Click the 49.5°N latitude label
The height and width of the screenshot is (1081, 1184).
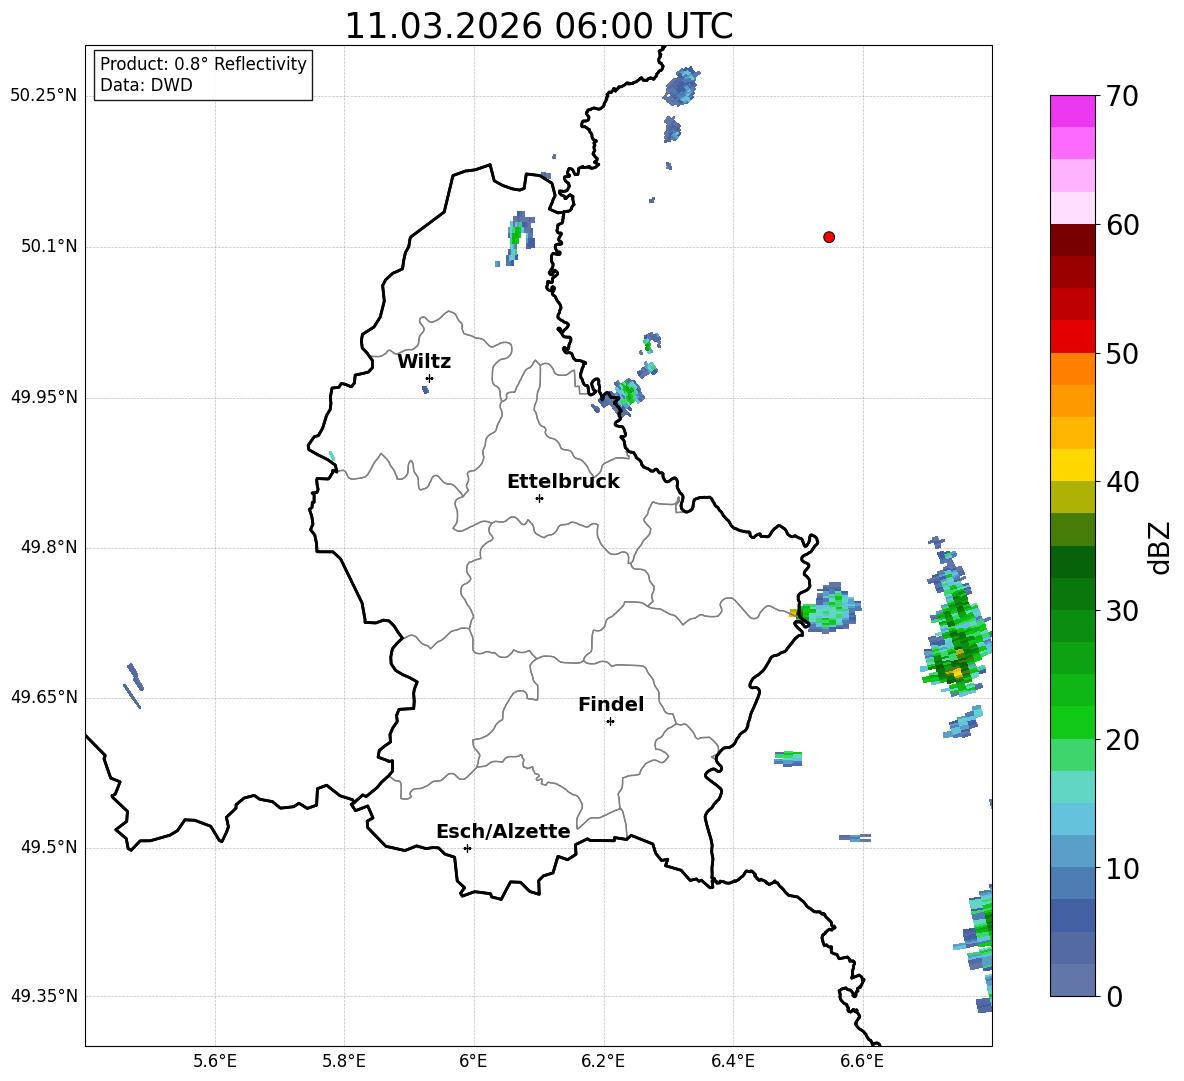(x=49, y=847)
